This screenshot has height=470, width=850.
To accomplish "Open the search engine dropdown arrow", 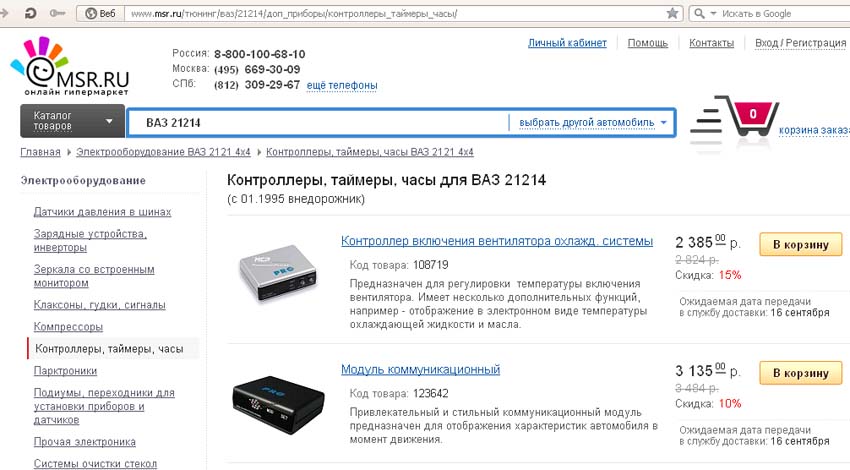I will (x=713, y=14).
